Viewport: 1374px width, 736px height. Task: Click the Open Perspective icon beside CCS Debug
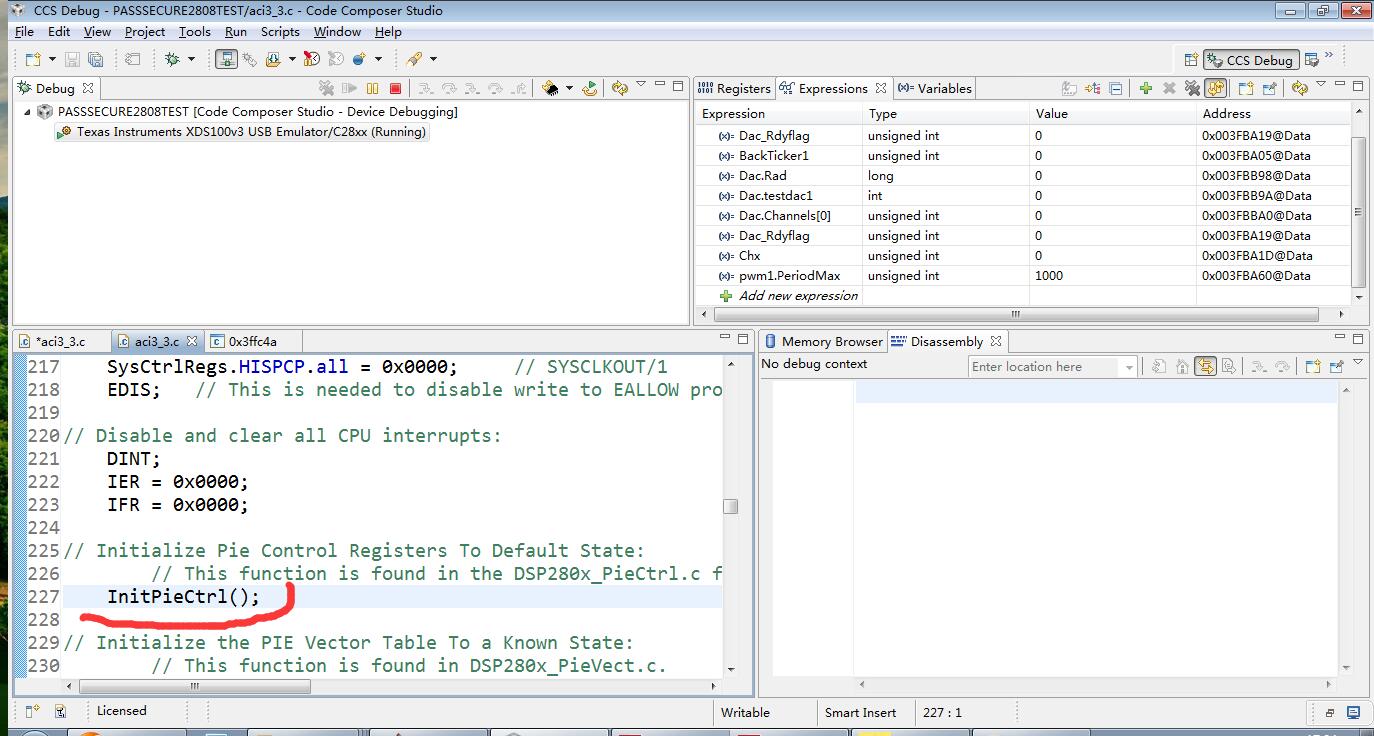coord(1190,60)
